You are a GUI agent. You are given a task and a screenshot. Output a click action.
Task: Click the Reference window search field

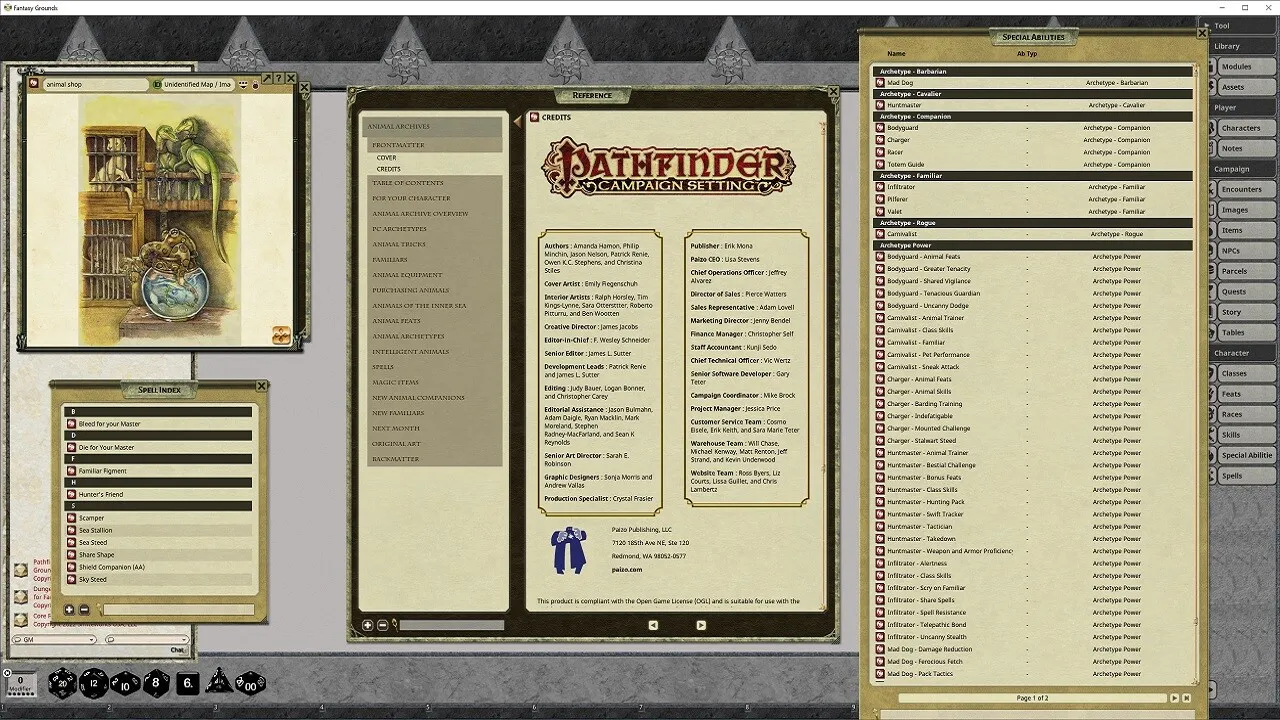point(452,625)
